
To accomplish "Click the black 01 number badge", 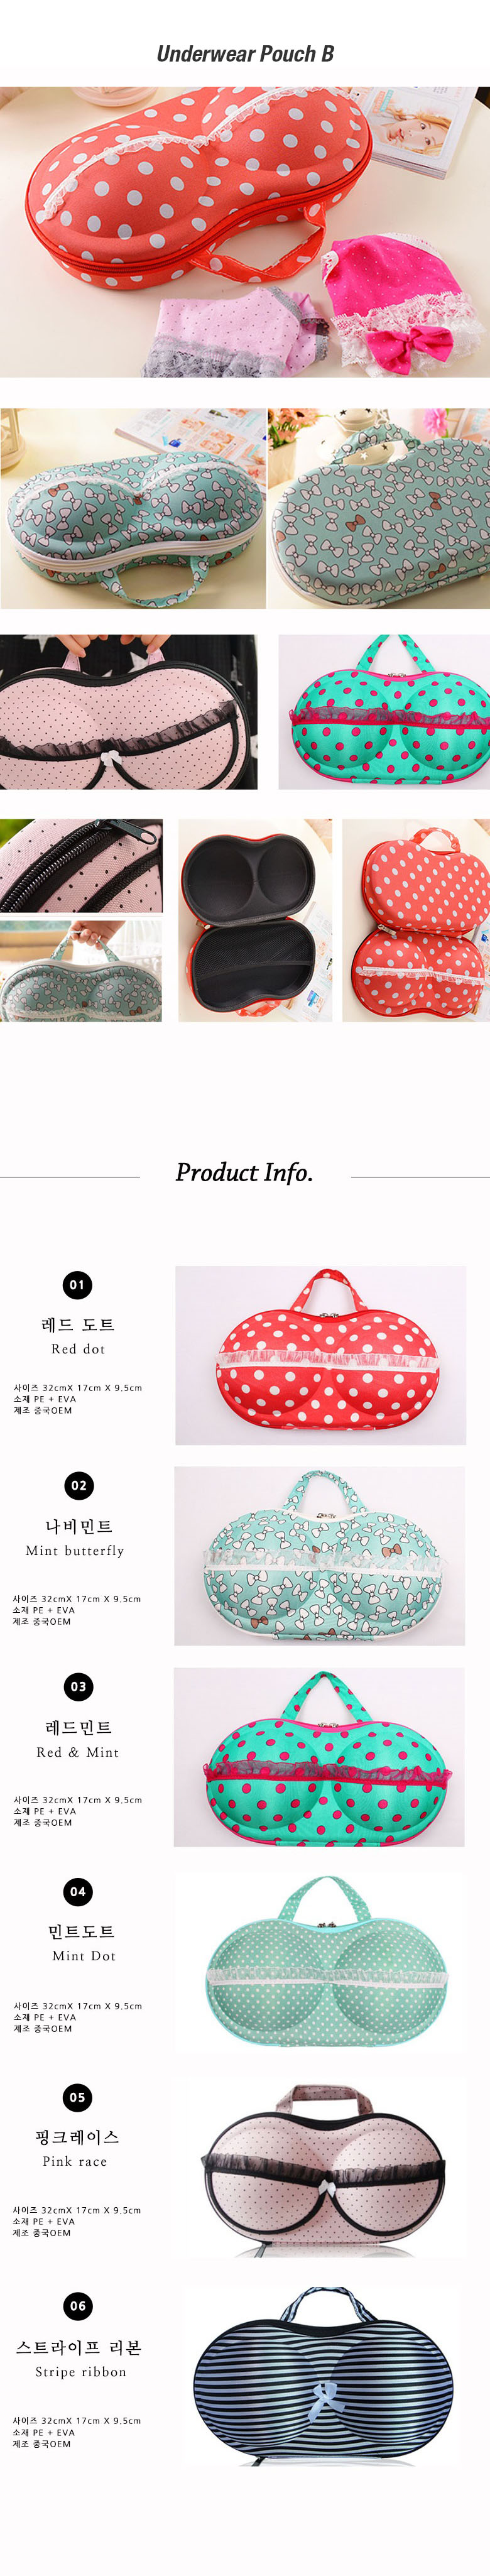I will pyautogui.click(x=78, y=1285).
